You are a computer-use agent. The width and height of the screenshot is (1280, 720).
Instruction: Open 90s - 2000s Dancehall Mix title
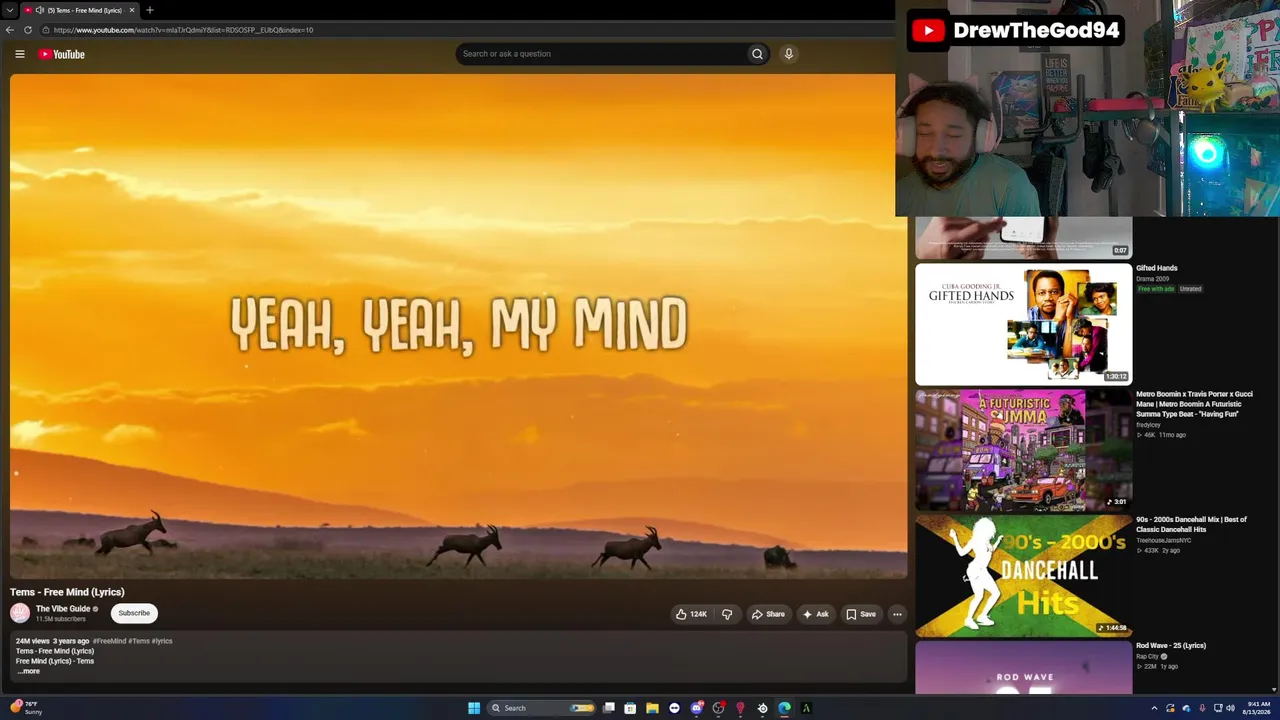click(1192, 524)
